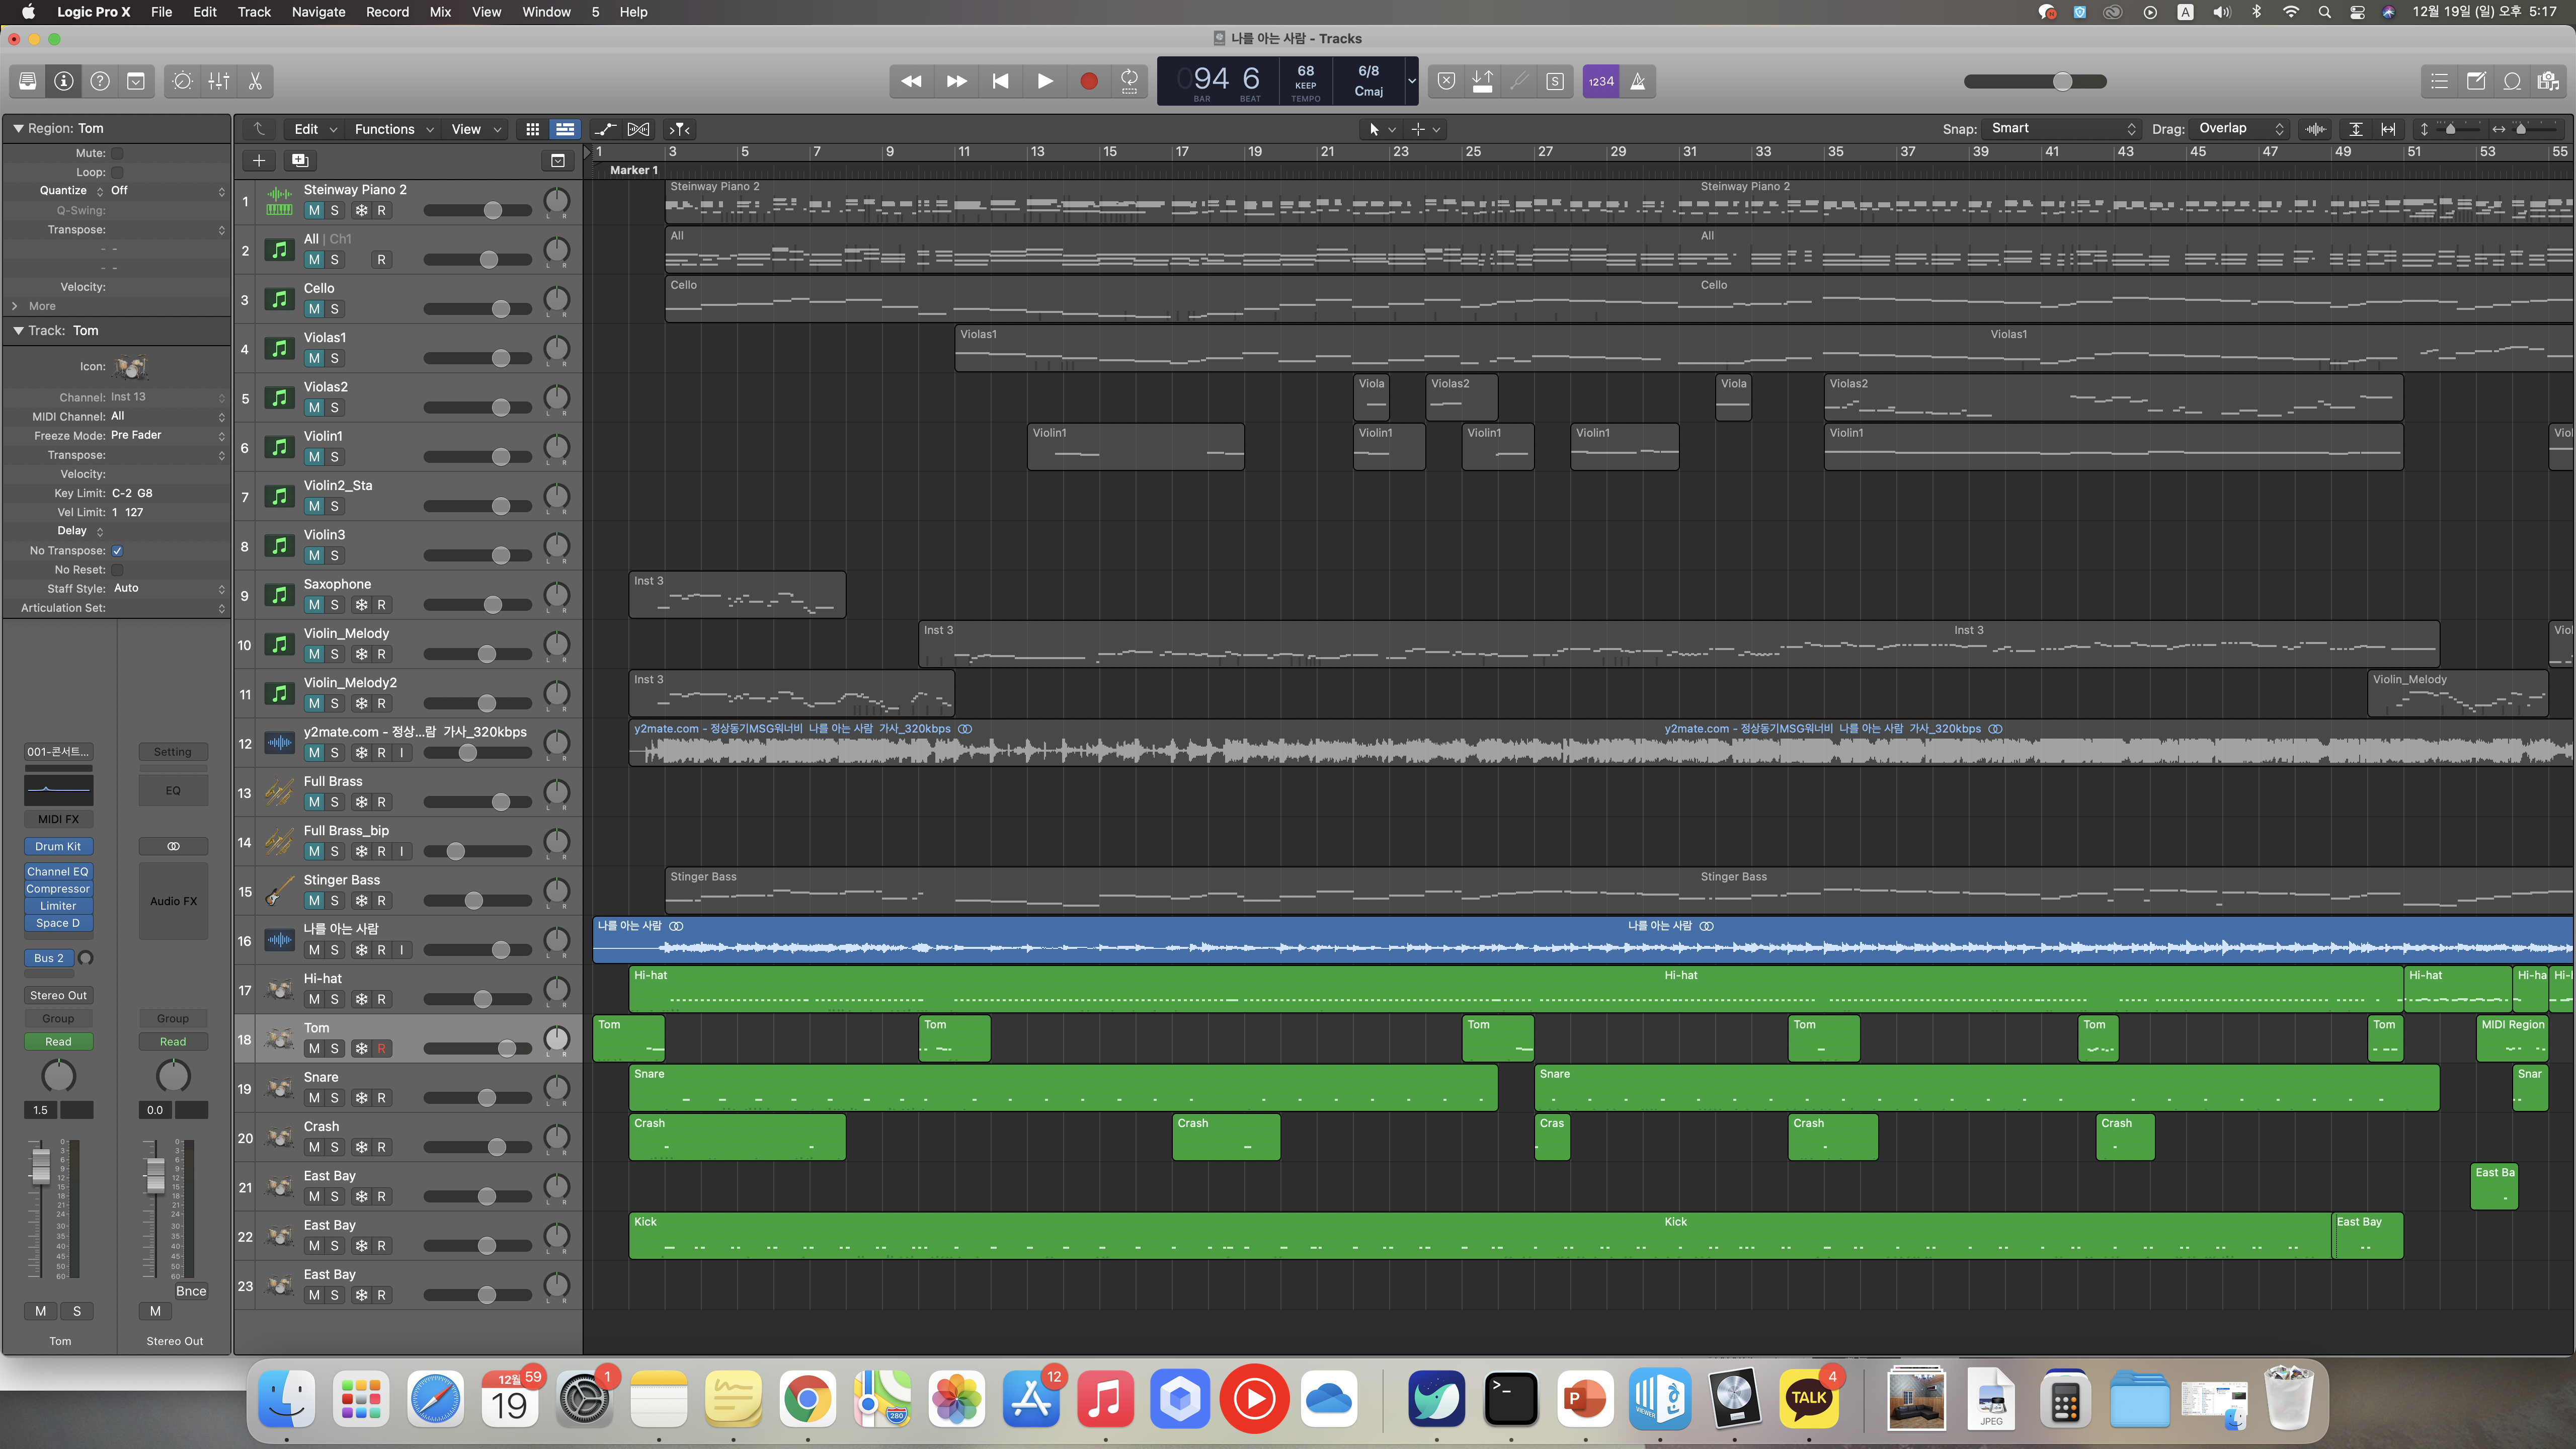Click the Read automation button on Tom strip
The image size is (2576, 1449).
pos(58,1041)
